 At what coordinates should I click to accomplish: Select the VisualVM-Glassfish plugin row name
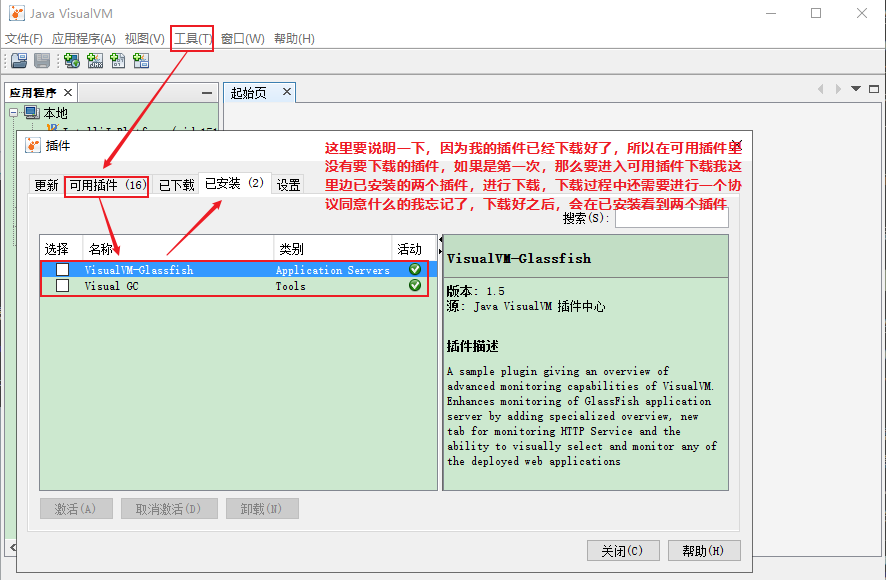click(x=139, y=270)
